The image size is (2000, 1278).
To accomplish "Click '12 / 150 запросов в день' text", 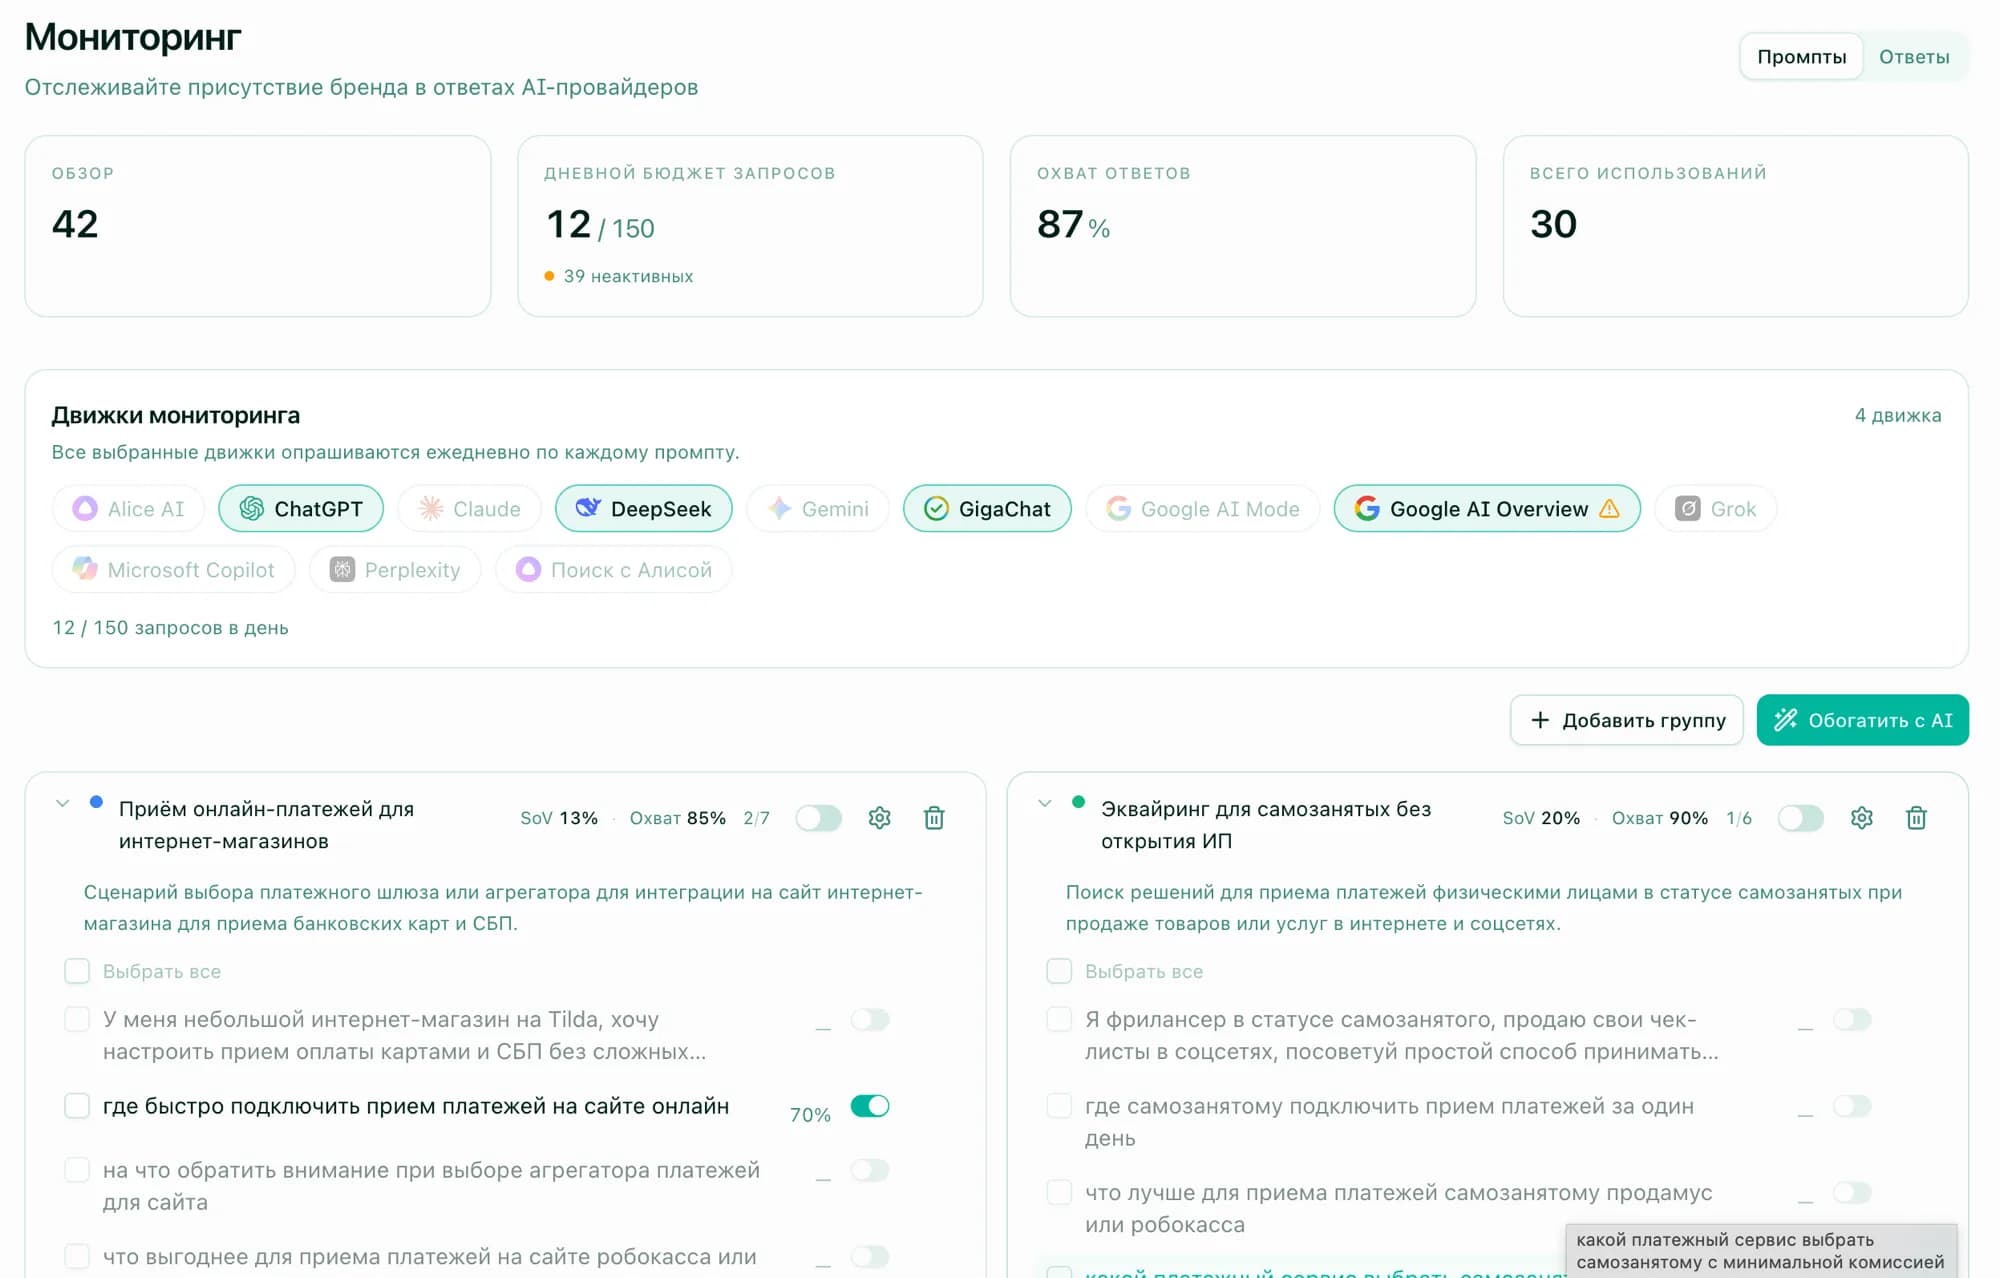I will coord(170,628).
